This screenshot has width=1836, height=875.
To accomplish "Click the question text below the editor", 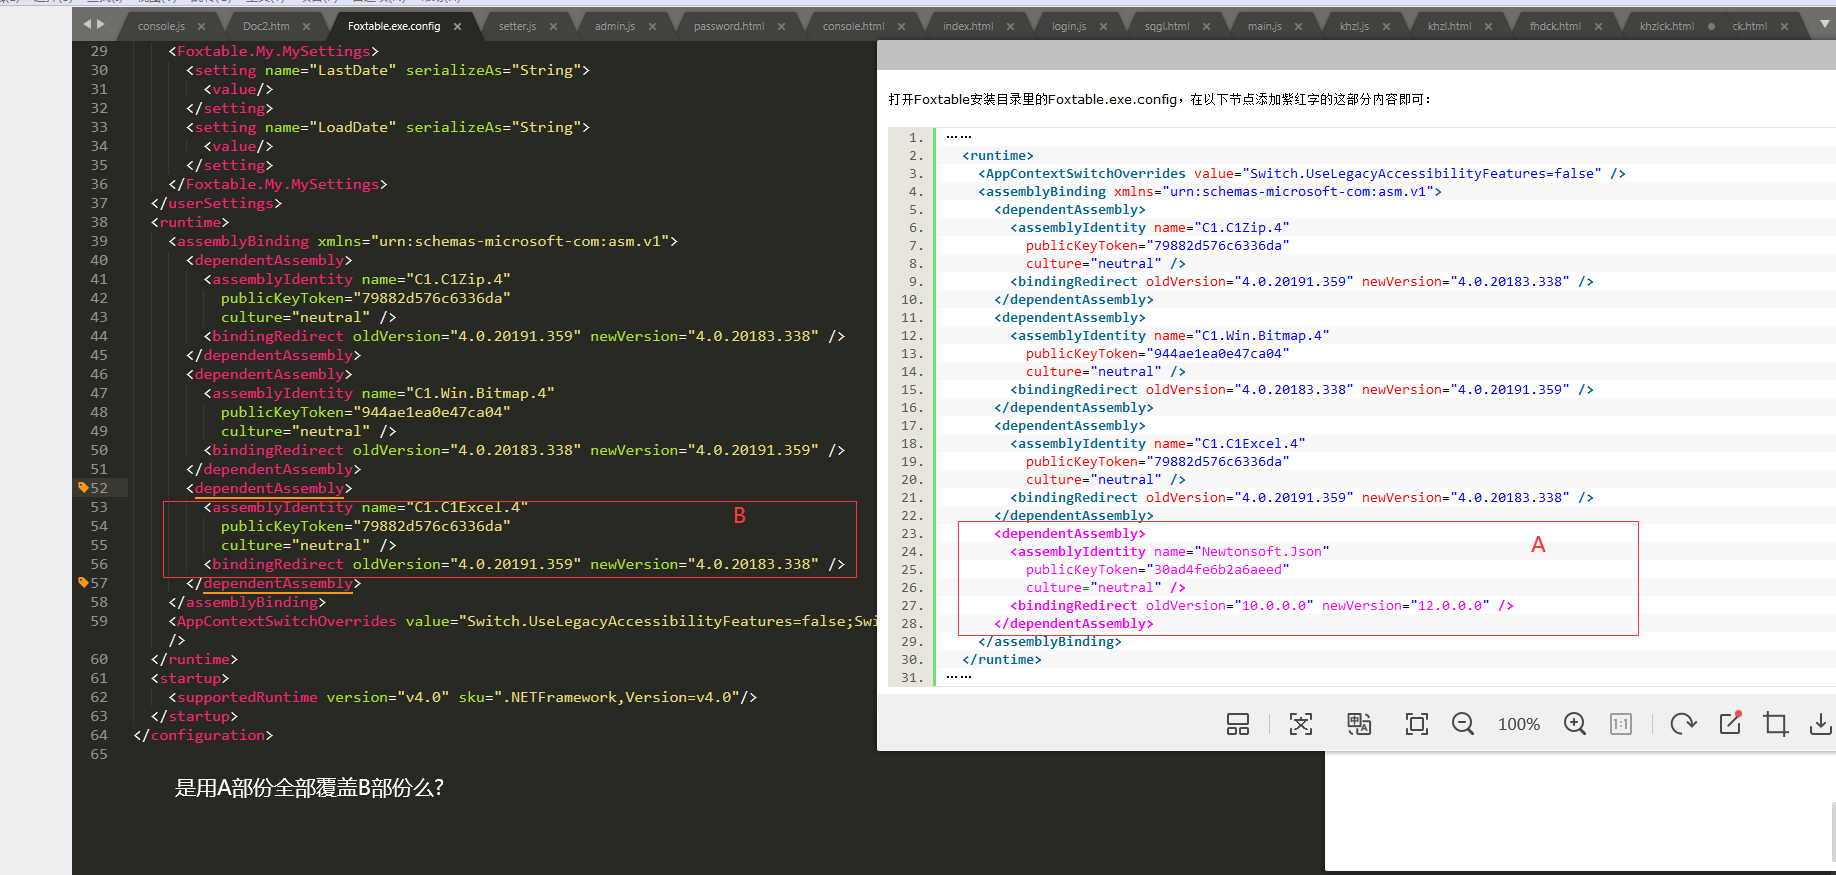I will (309, 788).
